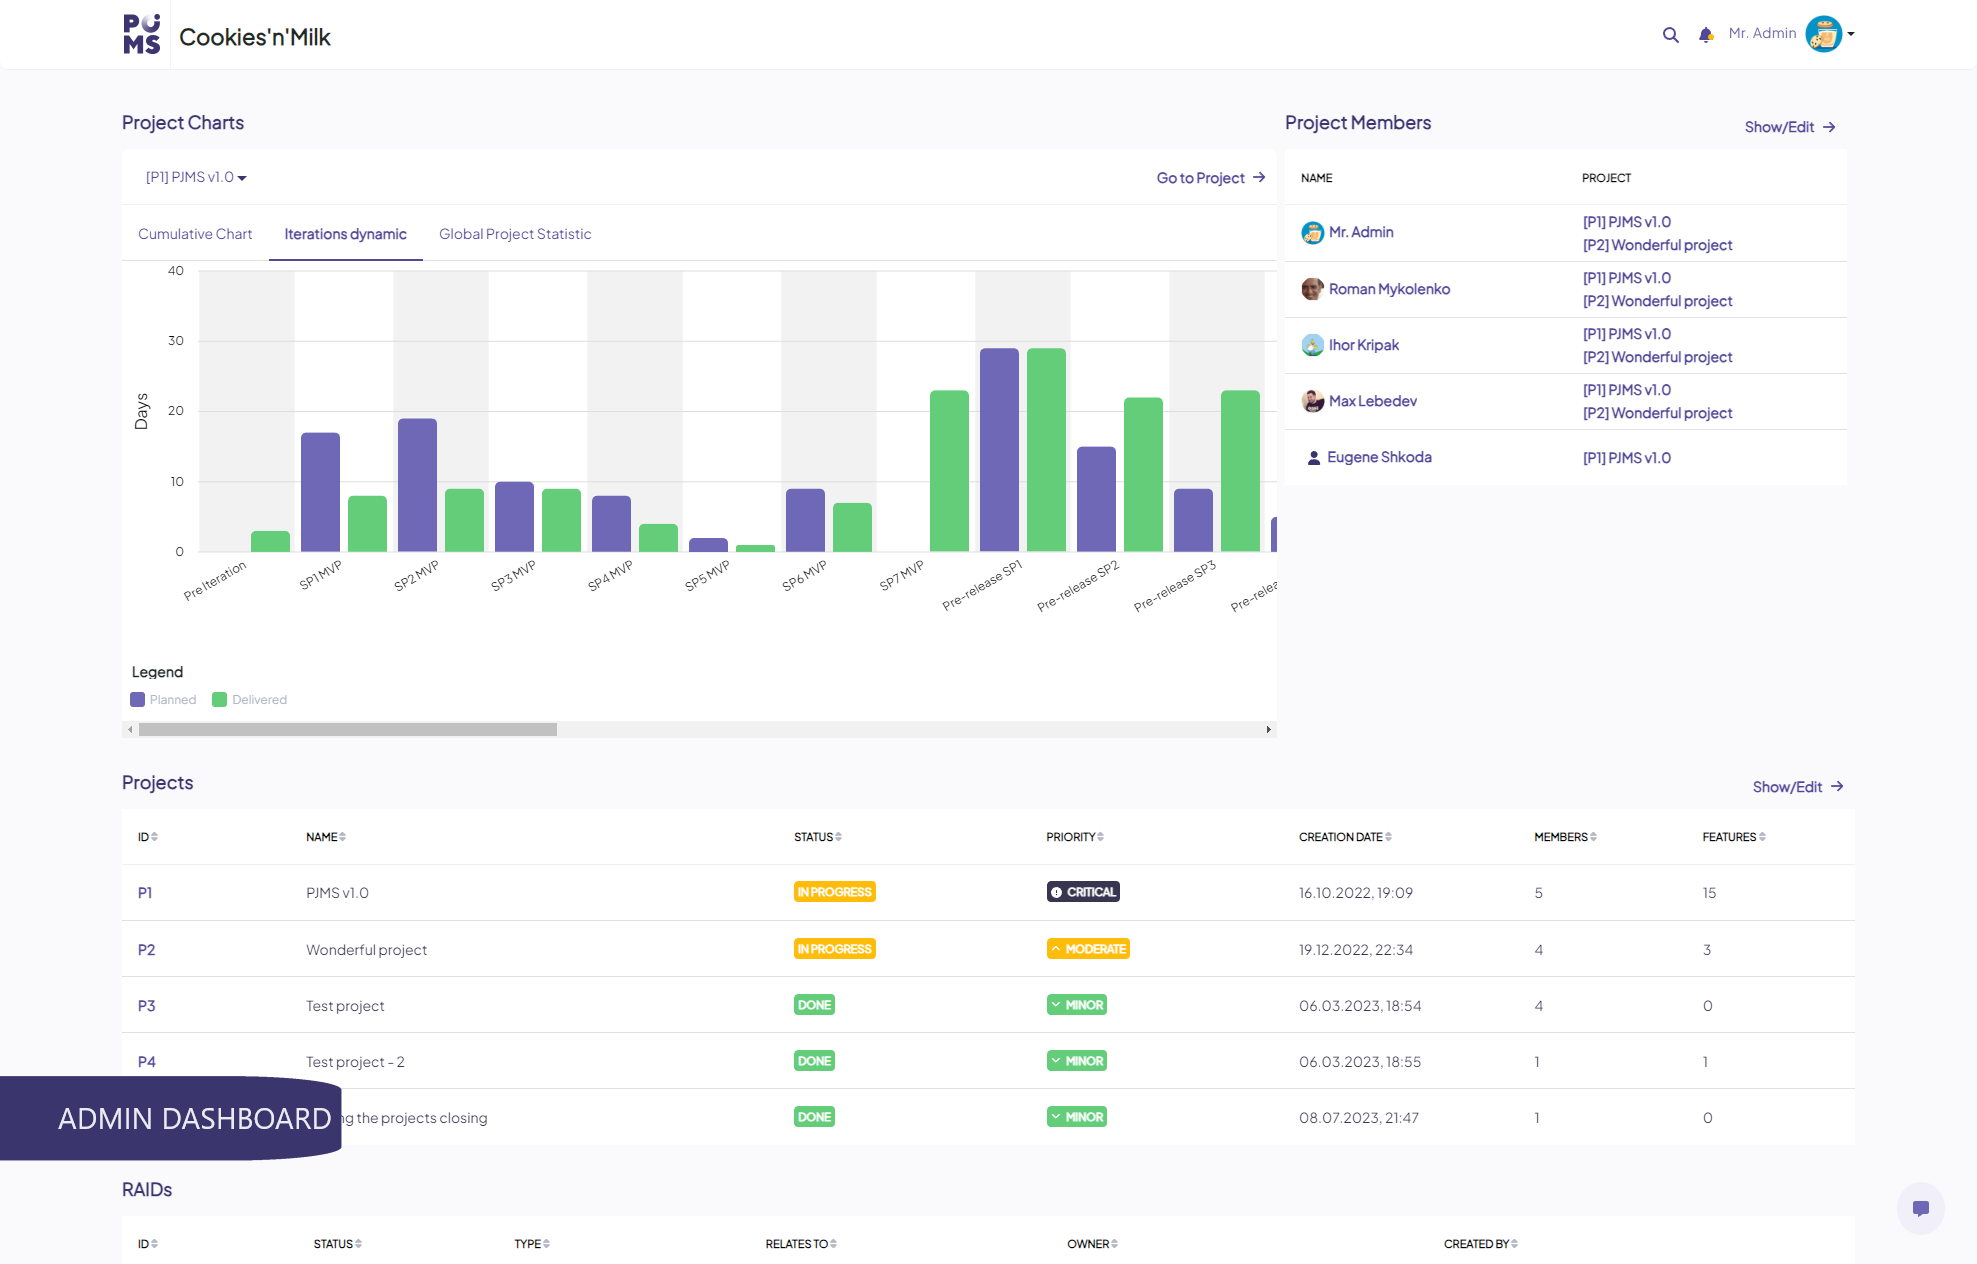This screenshot has height=1264, width=1977.
Task: Switch to Cumulative Chart tab
Action: point(195,234)
